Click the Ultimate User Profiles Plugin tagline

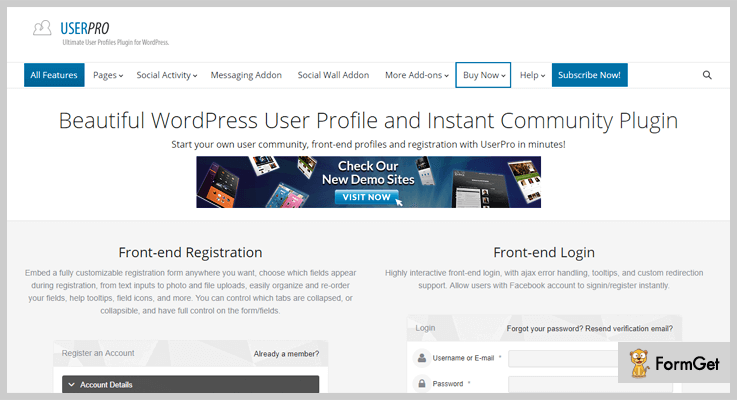(116, 42)
